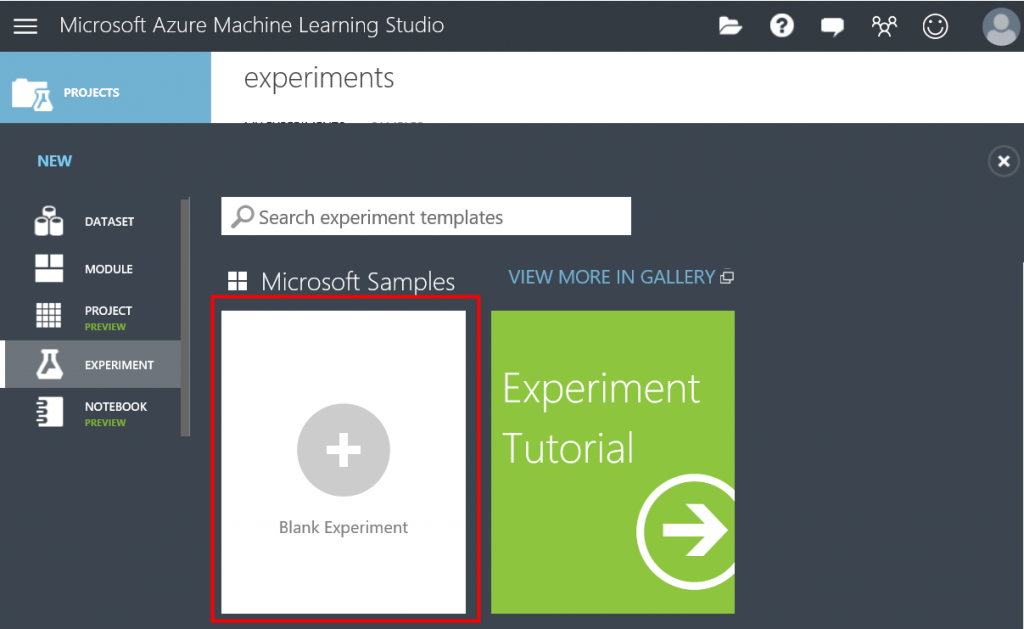
Task: Choose Dataset in the New menu
Action: pyautogui.click(x=91, y=221)
